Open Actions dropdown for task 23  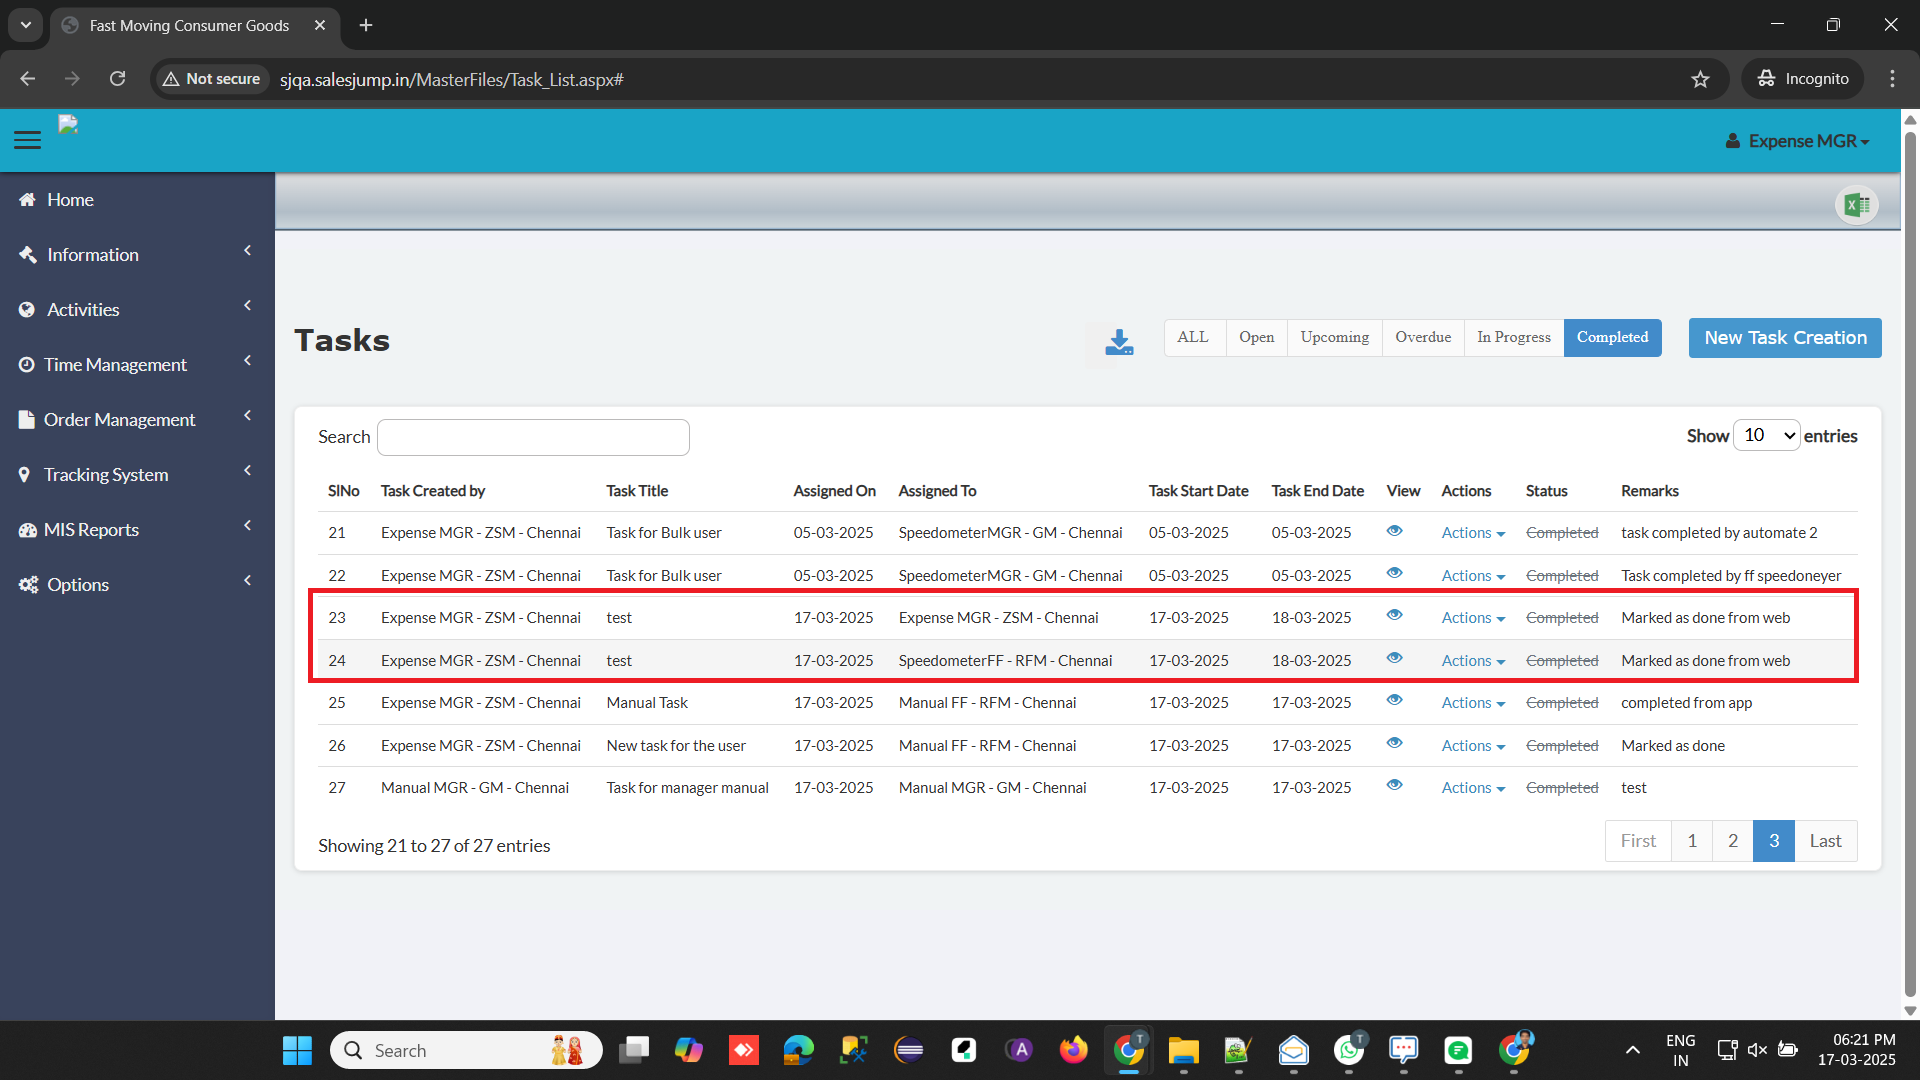1473,618
